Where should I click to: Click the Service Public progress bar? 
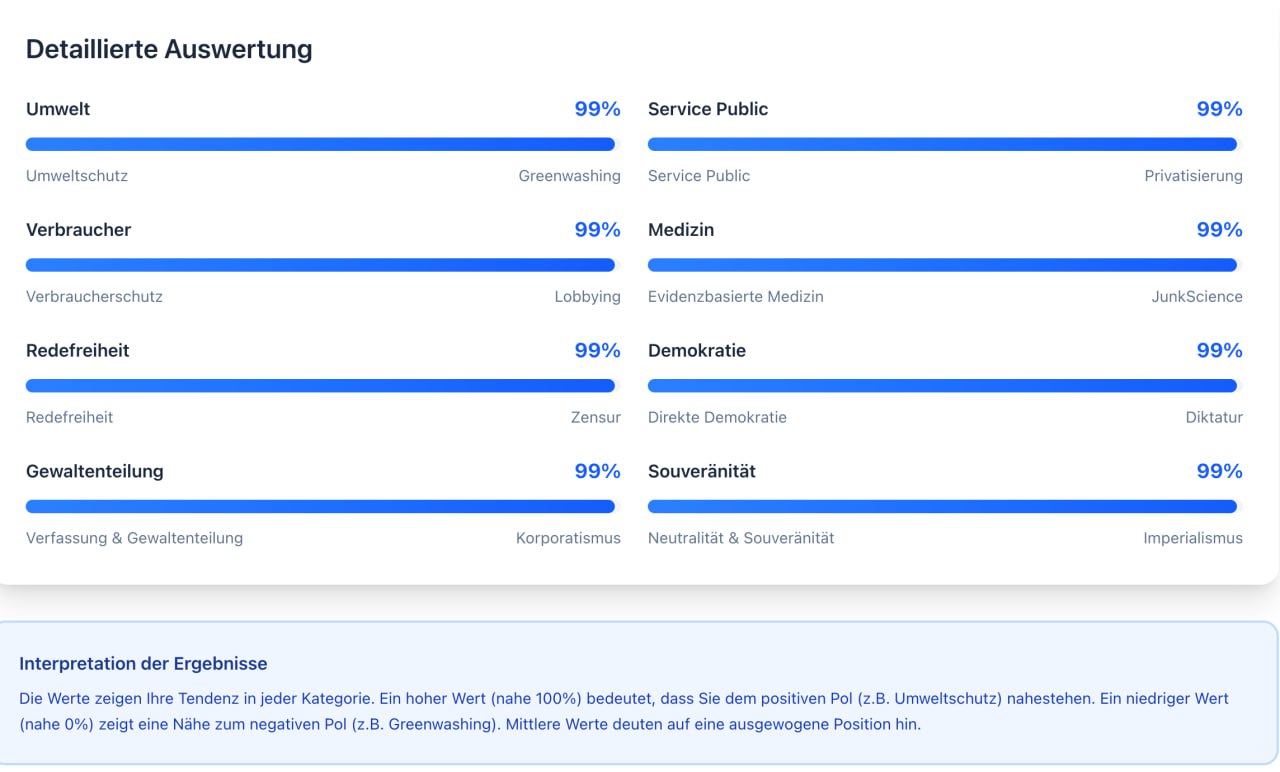pos(944,144)
